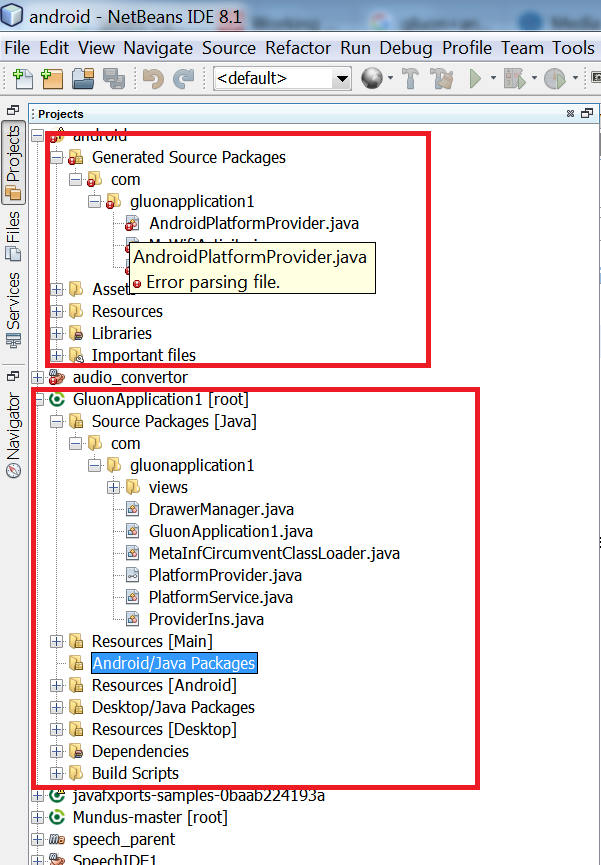Click the Redo arrow icon
The height and width of the screenshot is (865, 601).
click(183, 79)
